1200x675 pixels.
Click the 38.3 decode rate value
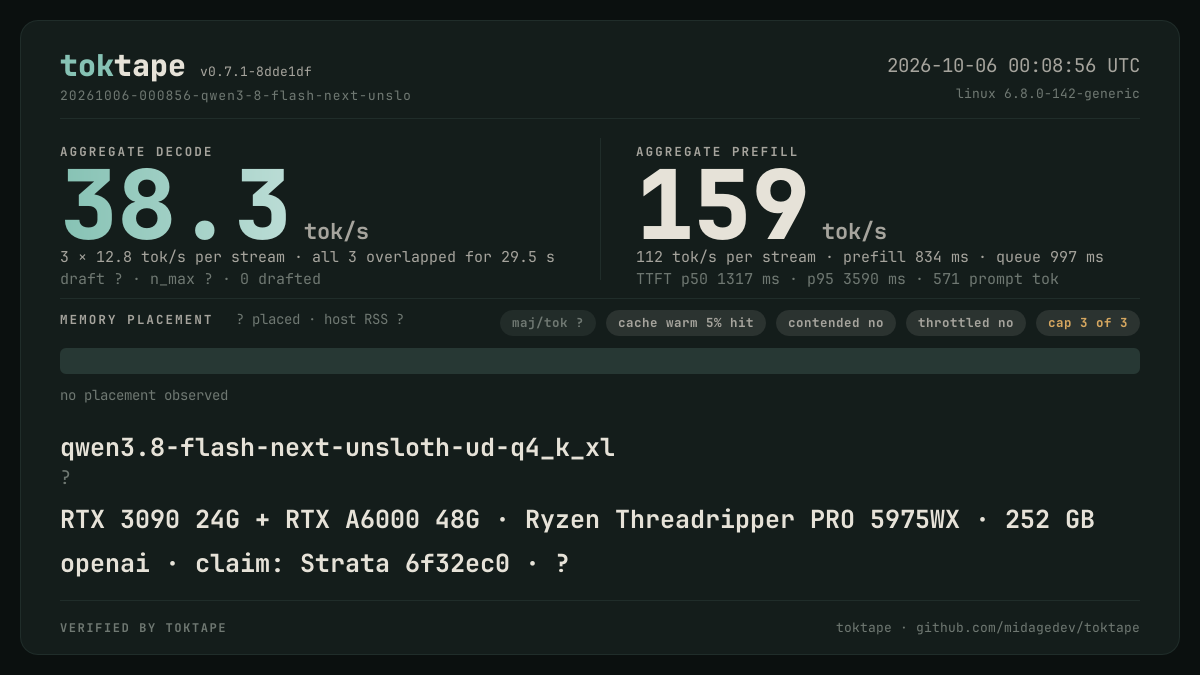click(176, 205)
